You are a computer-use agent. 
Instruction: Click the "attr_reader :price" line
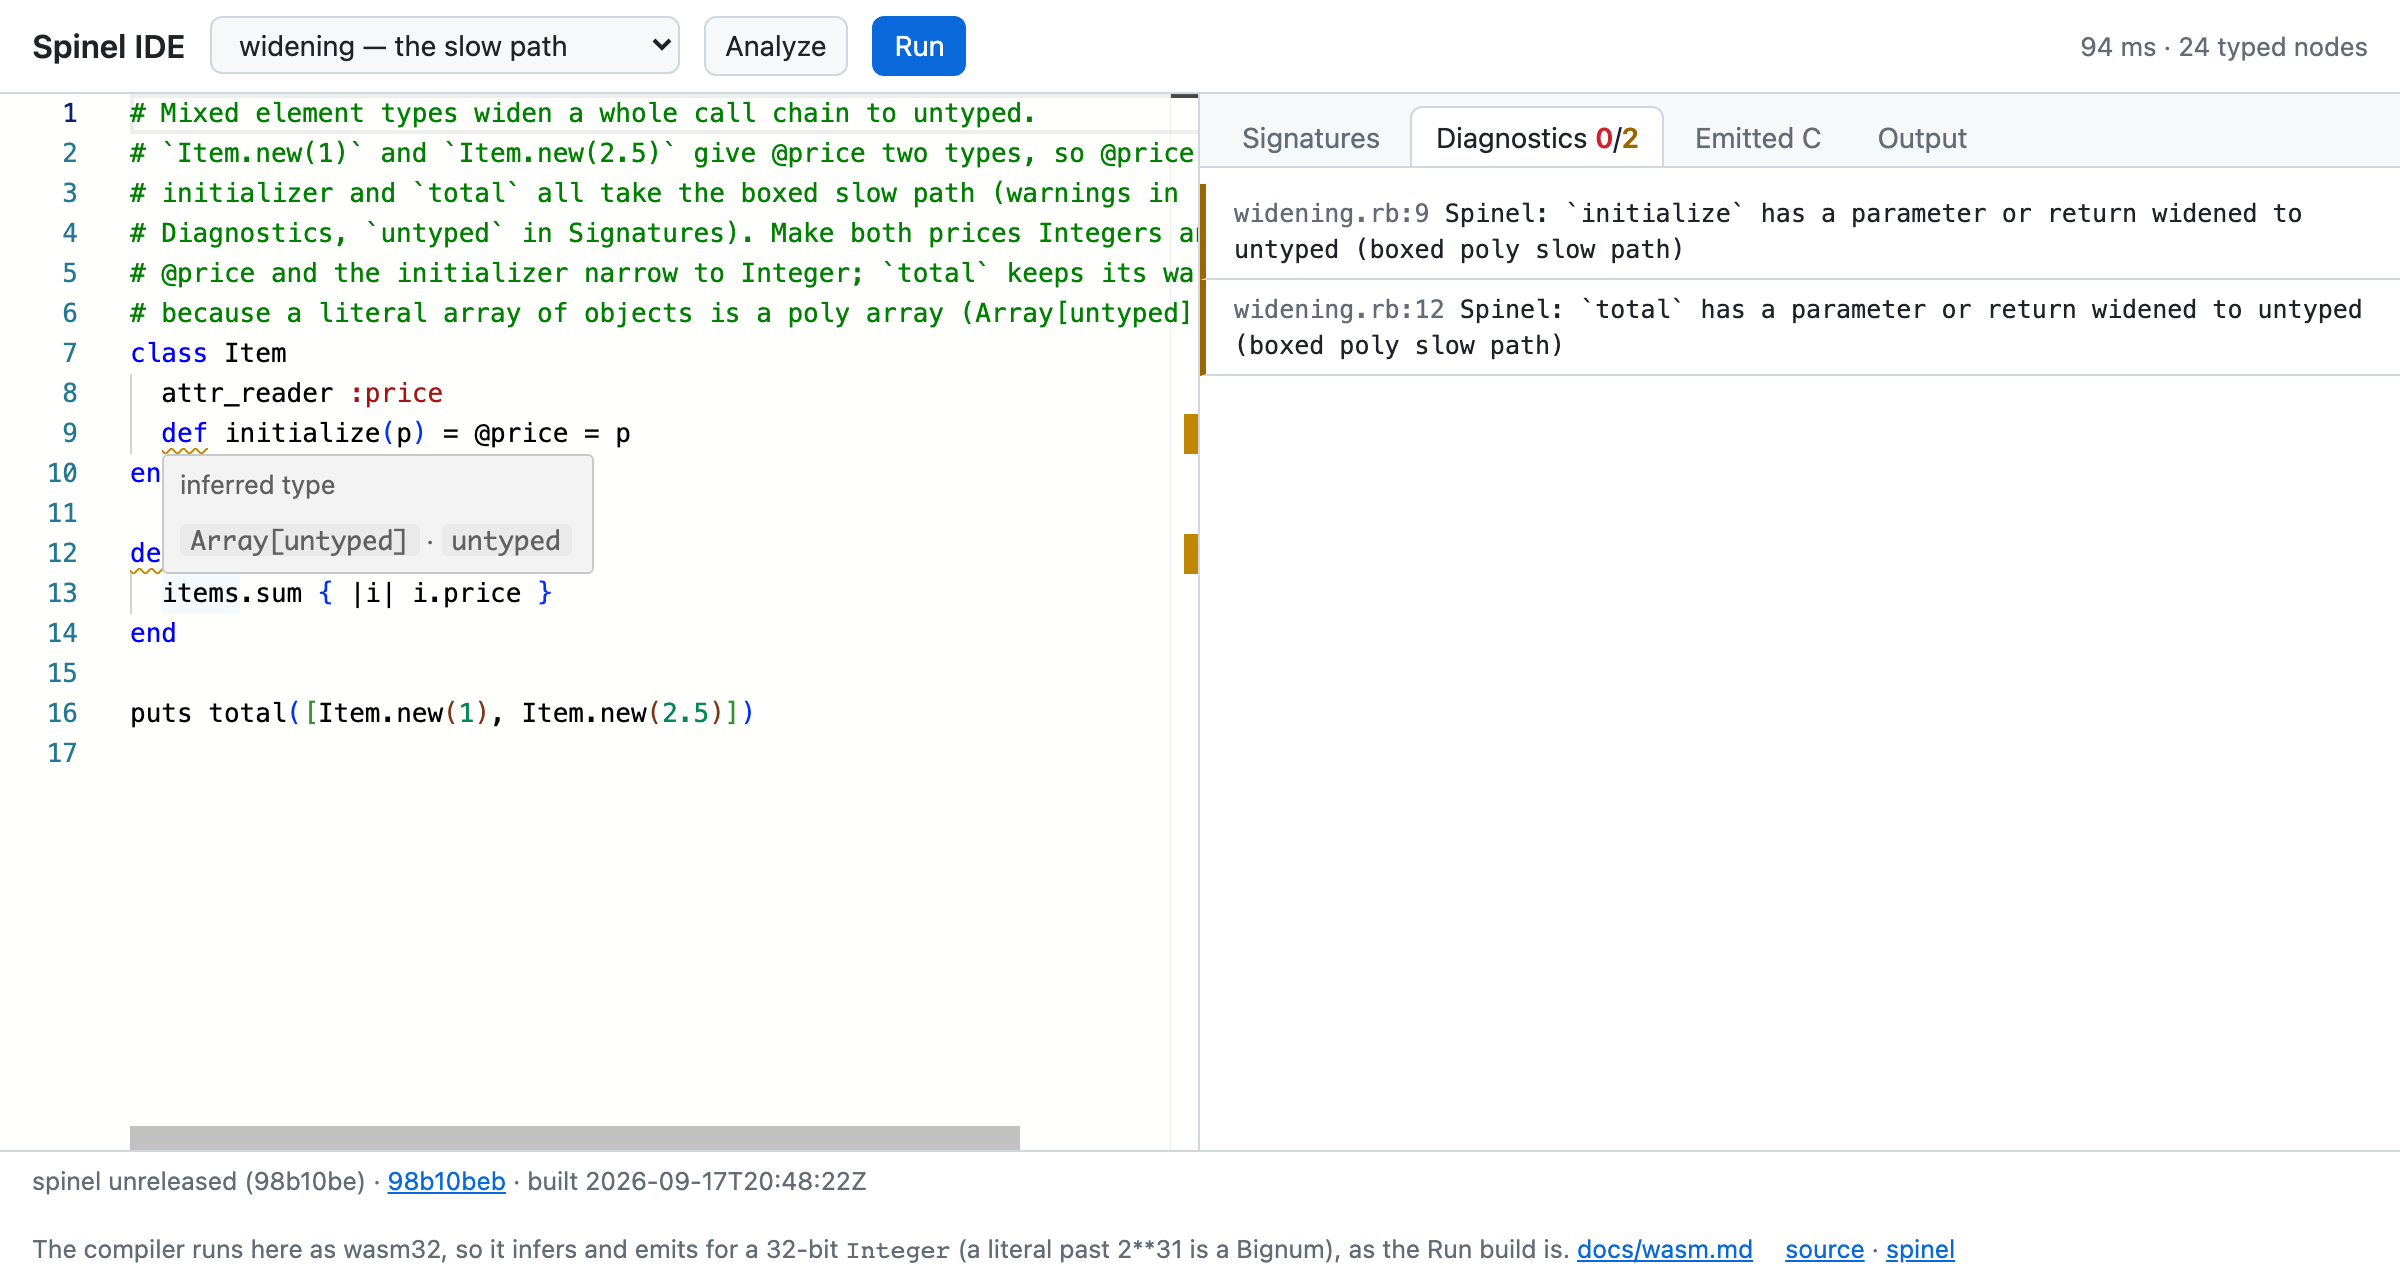pos(302,393)
